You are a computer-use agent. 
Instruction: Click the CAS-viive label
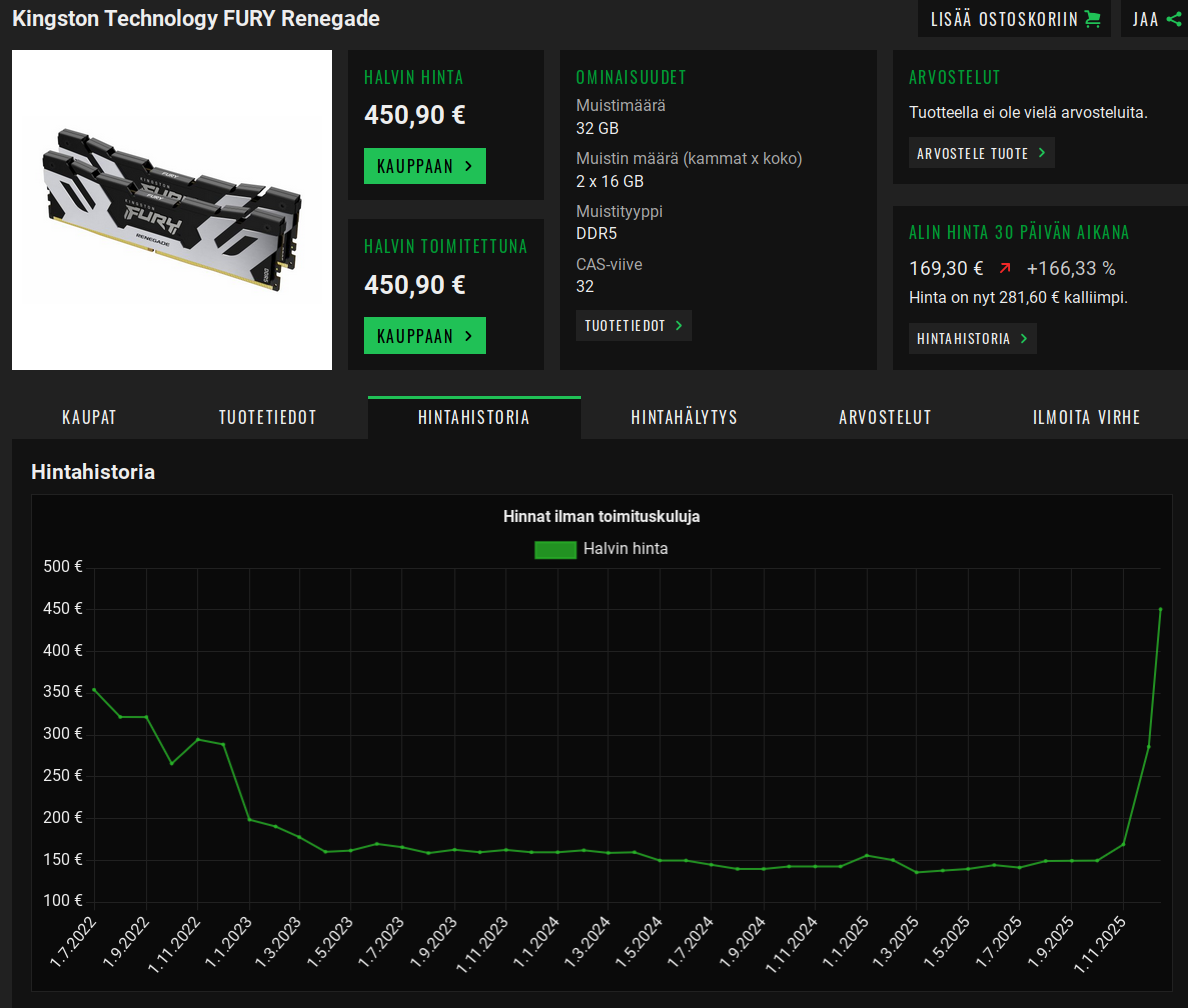[x=609, y=265]
